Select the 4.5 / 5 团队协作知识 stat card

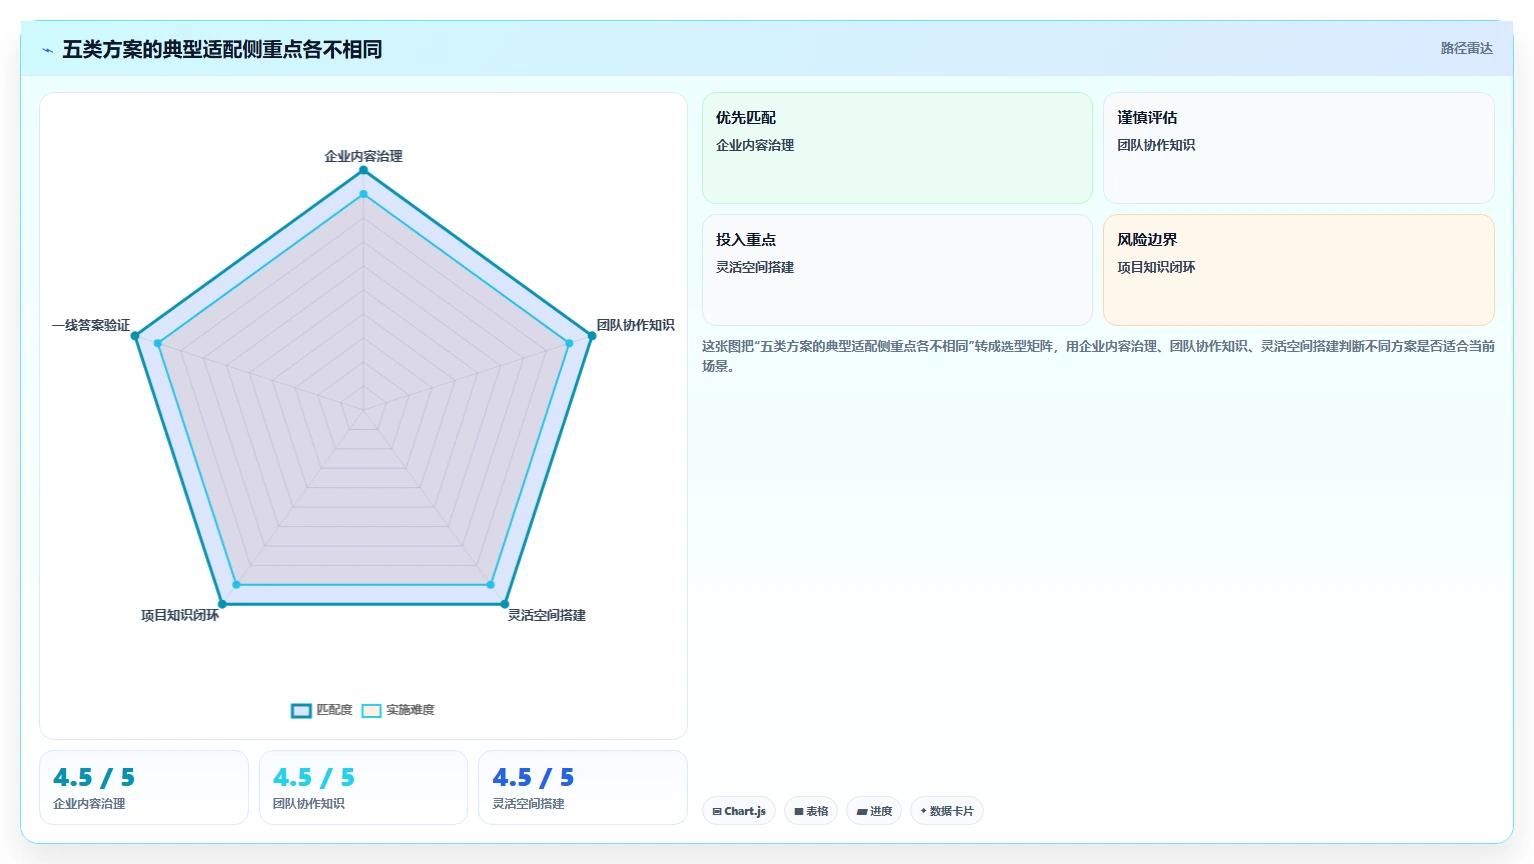pos(363,788)
